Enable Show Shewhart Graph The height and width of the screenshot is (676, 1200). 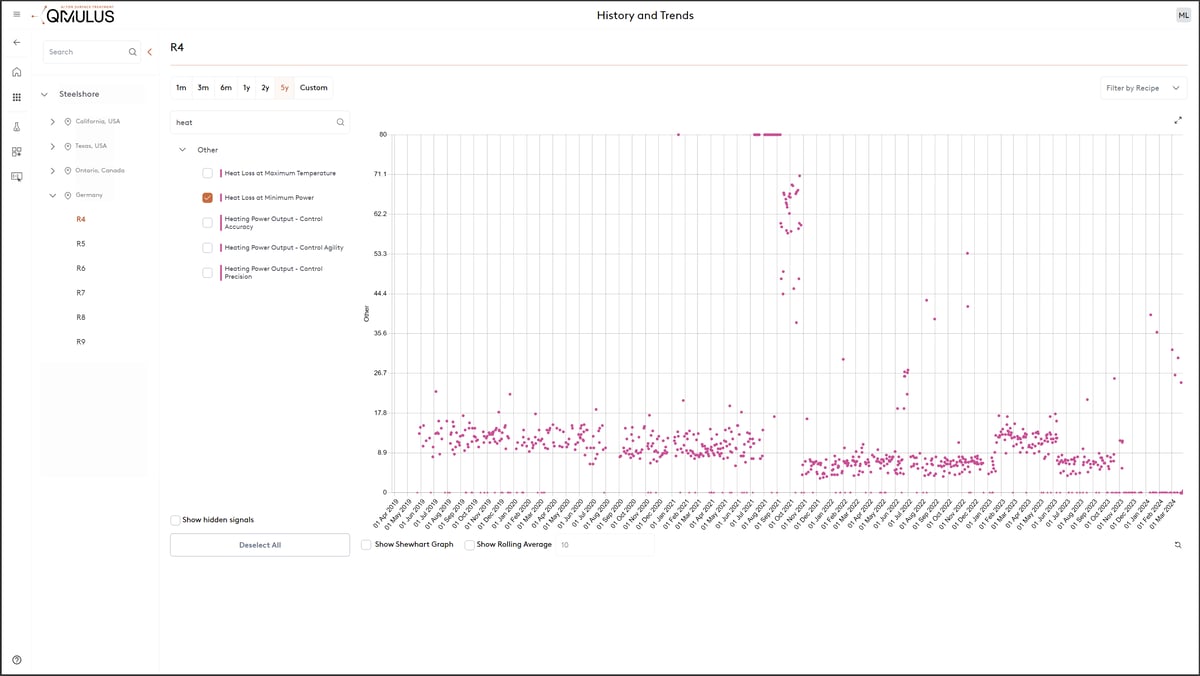click(366, 545)
